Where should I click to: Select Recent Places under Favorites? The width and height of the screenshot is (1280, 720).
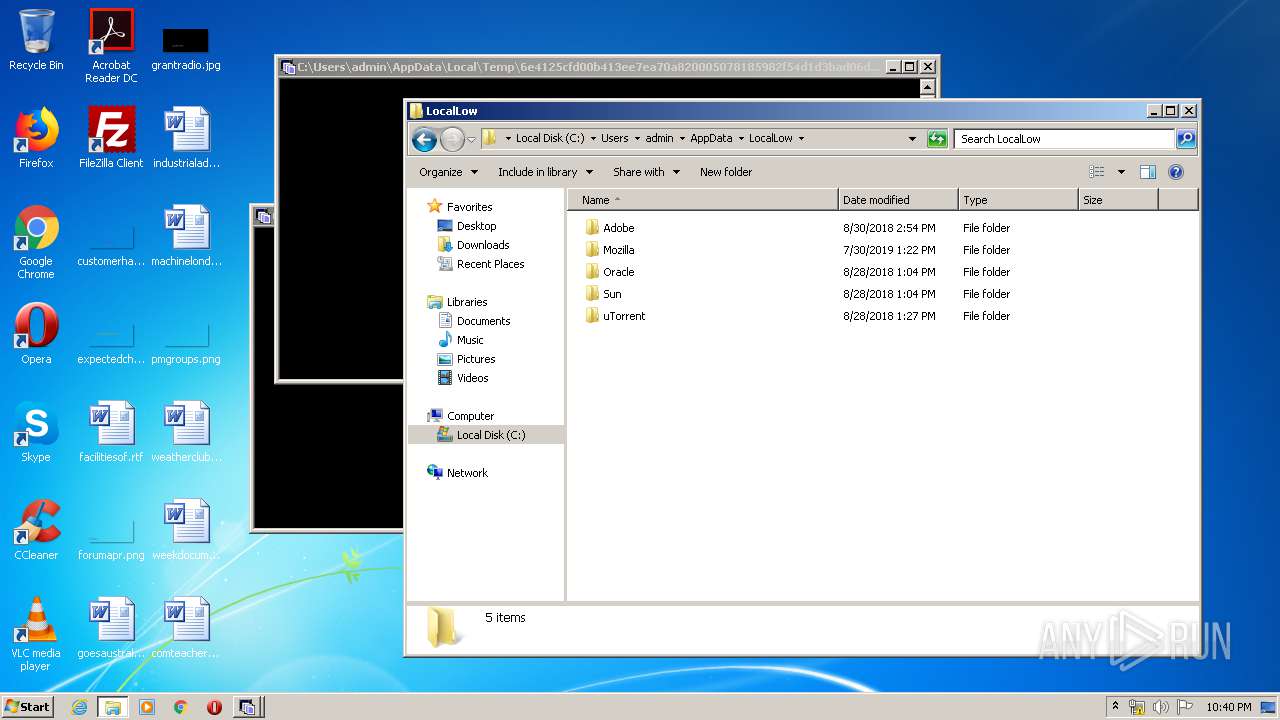[490, 264]
